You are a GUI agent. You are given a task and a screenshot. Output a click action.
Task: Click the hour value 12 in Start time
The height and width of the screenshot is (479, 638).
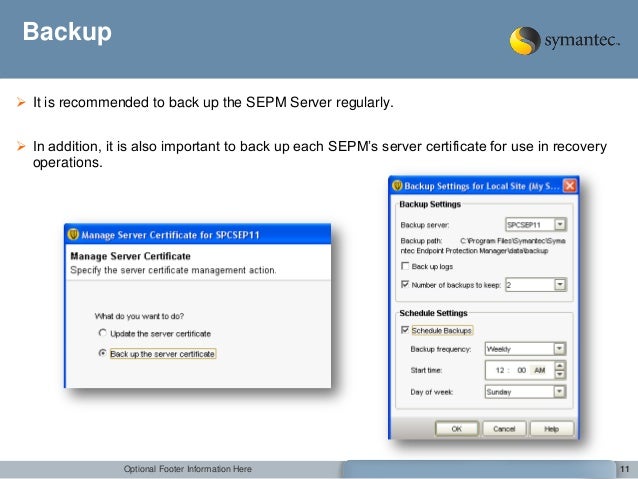point(500,370)
